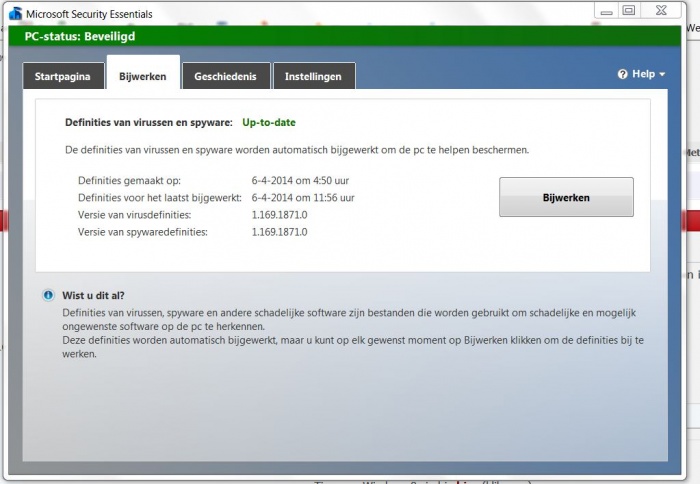Minimize the Security Essentials window
This screenshot has width=700, height=484.
pyautogui.click(x=606, y=11)
